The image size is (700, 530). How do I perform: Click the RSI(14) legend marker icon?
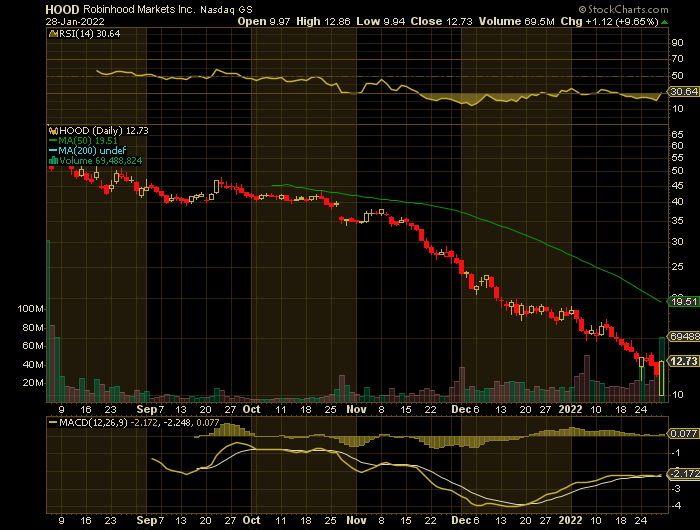pos(52,33)
